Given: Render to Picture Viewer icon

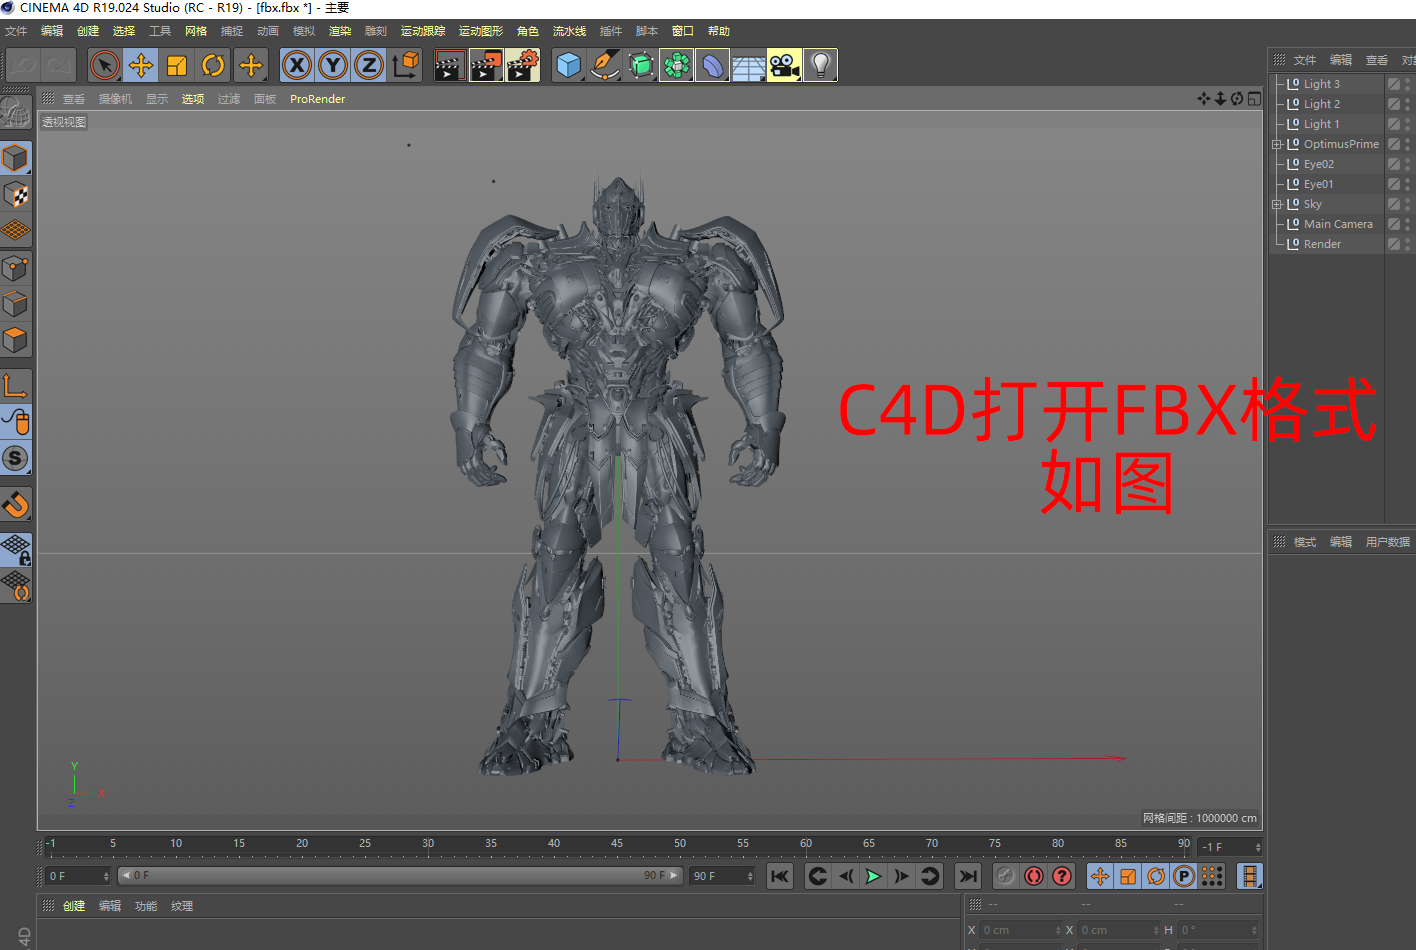Looking at the screenshot, I should (486, 66).
